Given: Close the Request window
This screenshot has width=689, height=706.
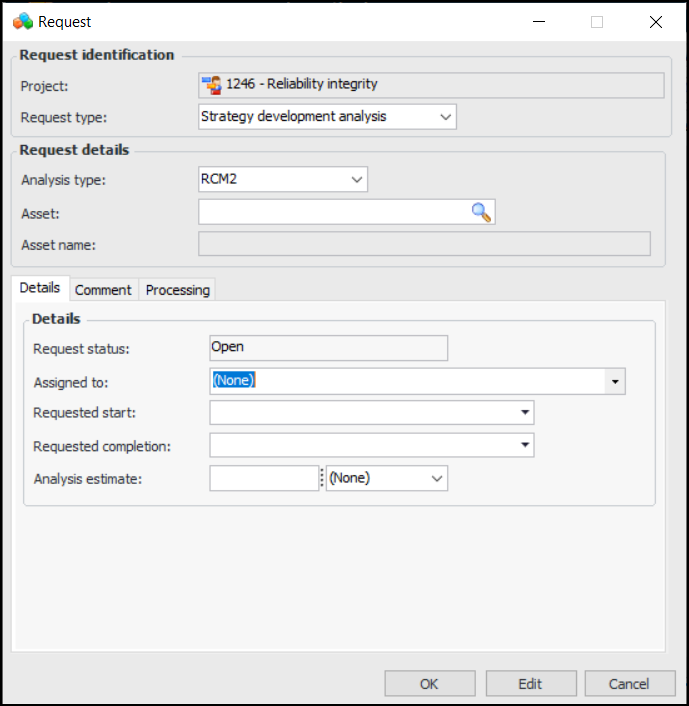Looking at the screenshot, I should click(655, 21).
